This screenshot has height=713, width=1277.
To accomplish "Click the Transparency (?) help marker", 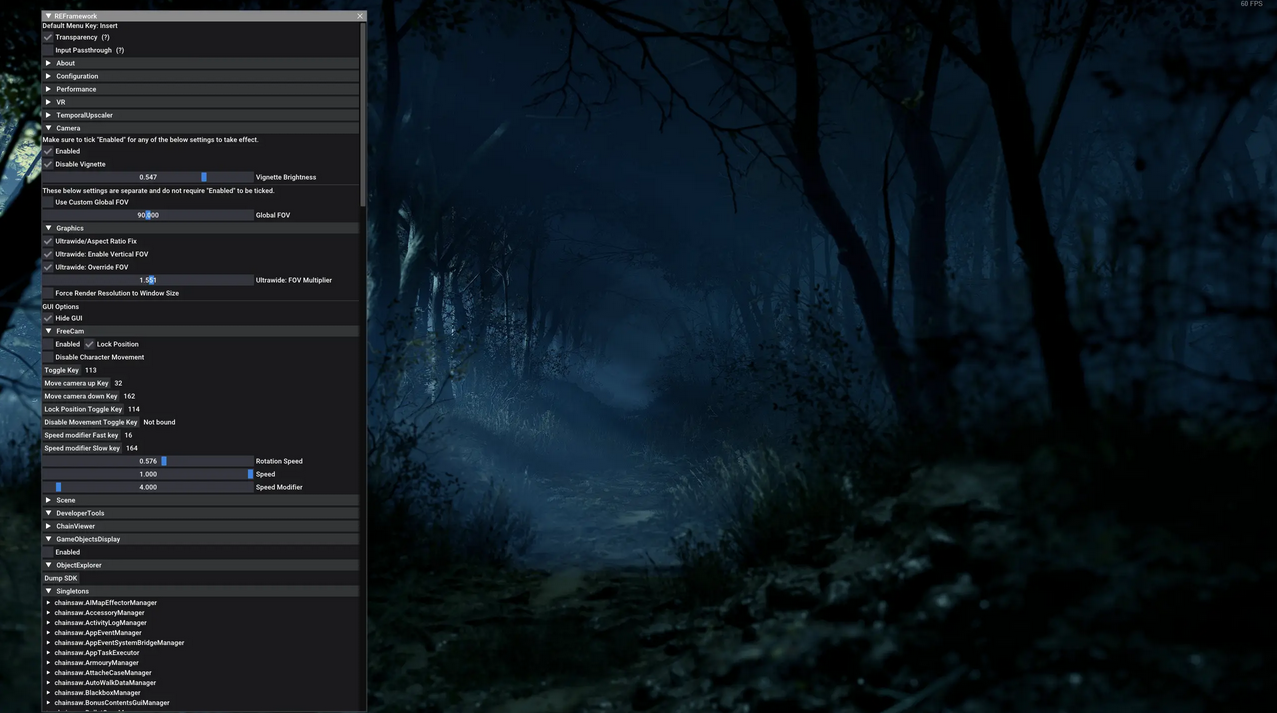I will coord(105,37).
